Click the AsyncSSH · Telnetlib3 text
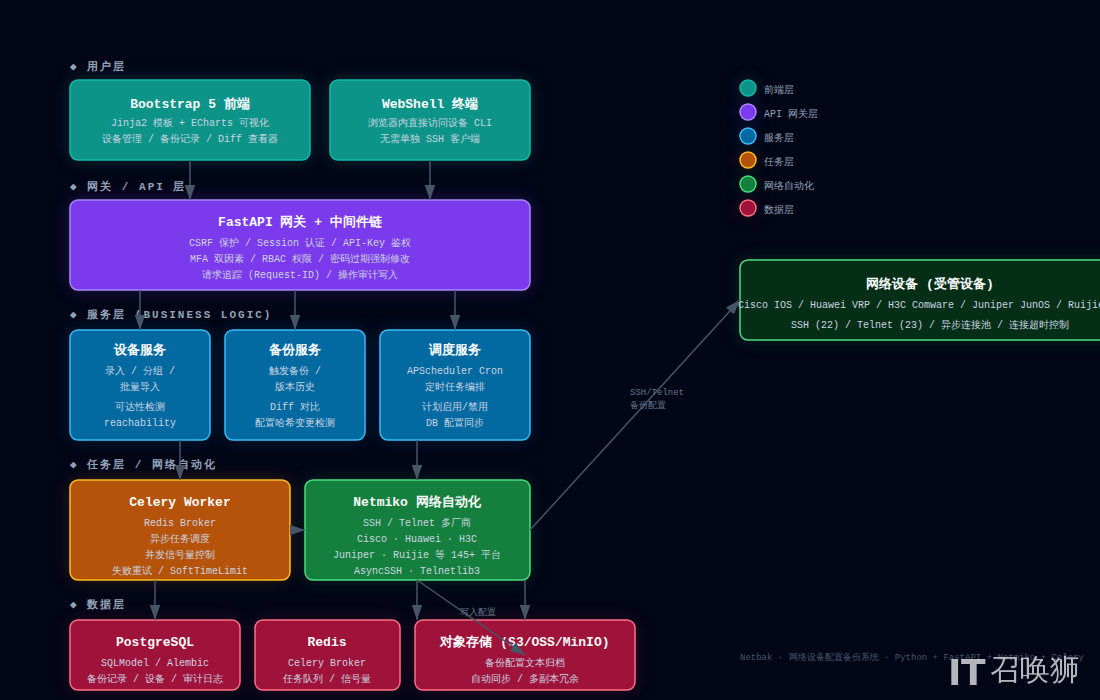1100x700 pixels. (417, 571)
